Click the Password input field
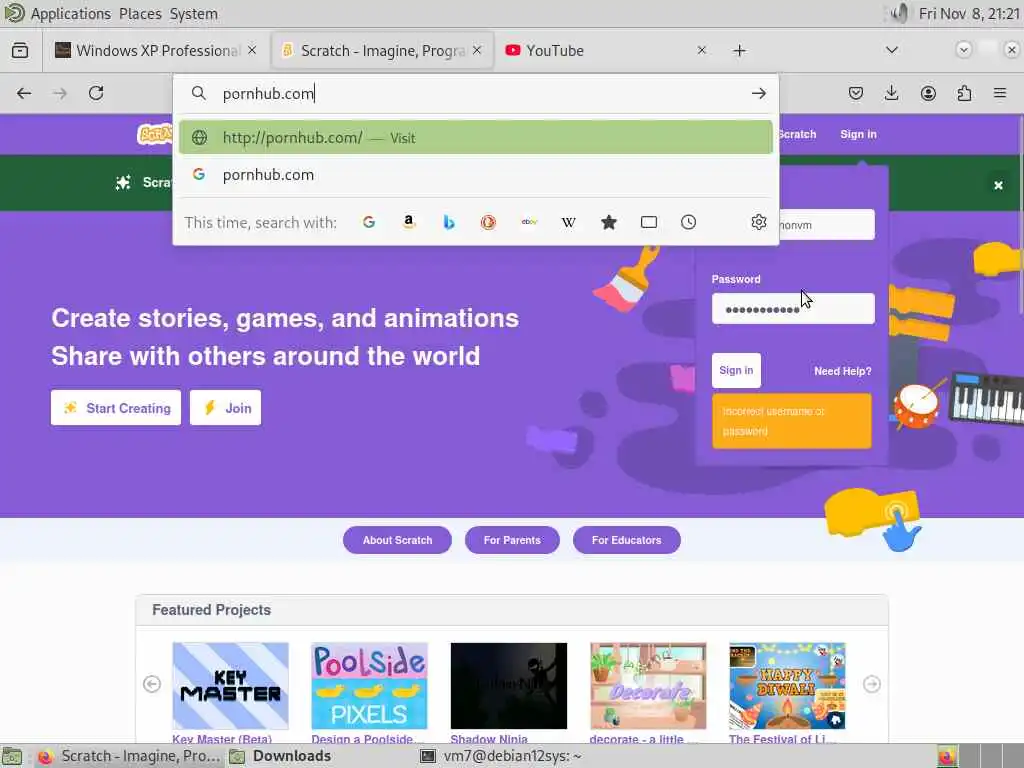Image resolution: width=1024 pixels, height=768 pixels. tap(793, 309)
